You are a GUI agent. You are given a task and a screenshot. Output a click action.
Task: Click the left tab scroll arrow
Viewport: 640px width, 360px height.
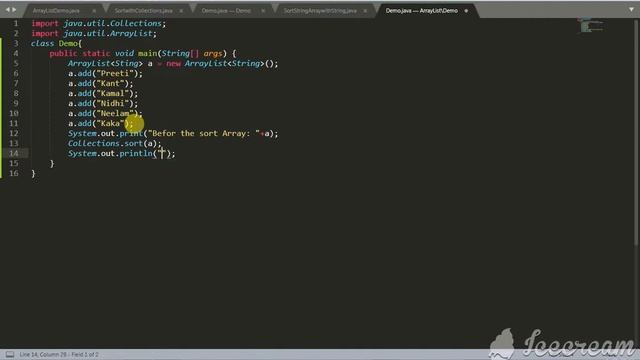[7, 9]
